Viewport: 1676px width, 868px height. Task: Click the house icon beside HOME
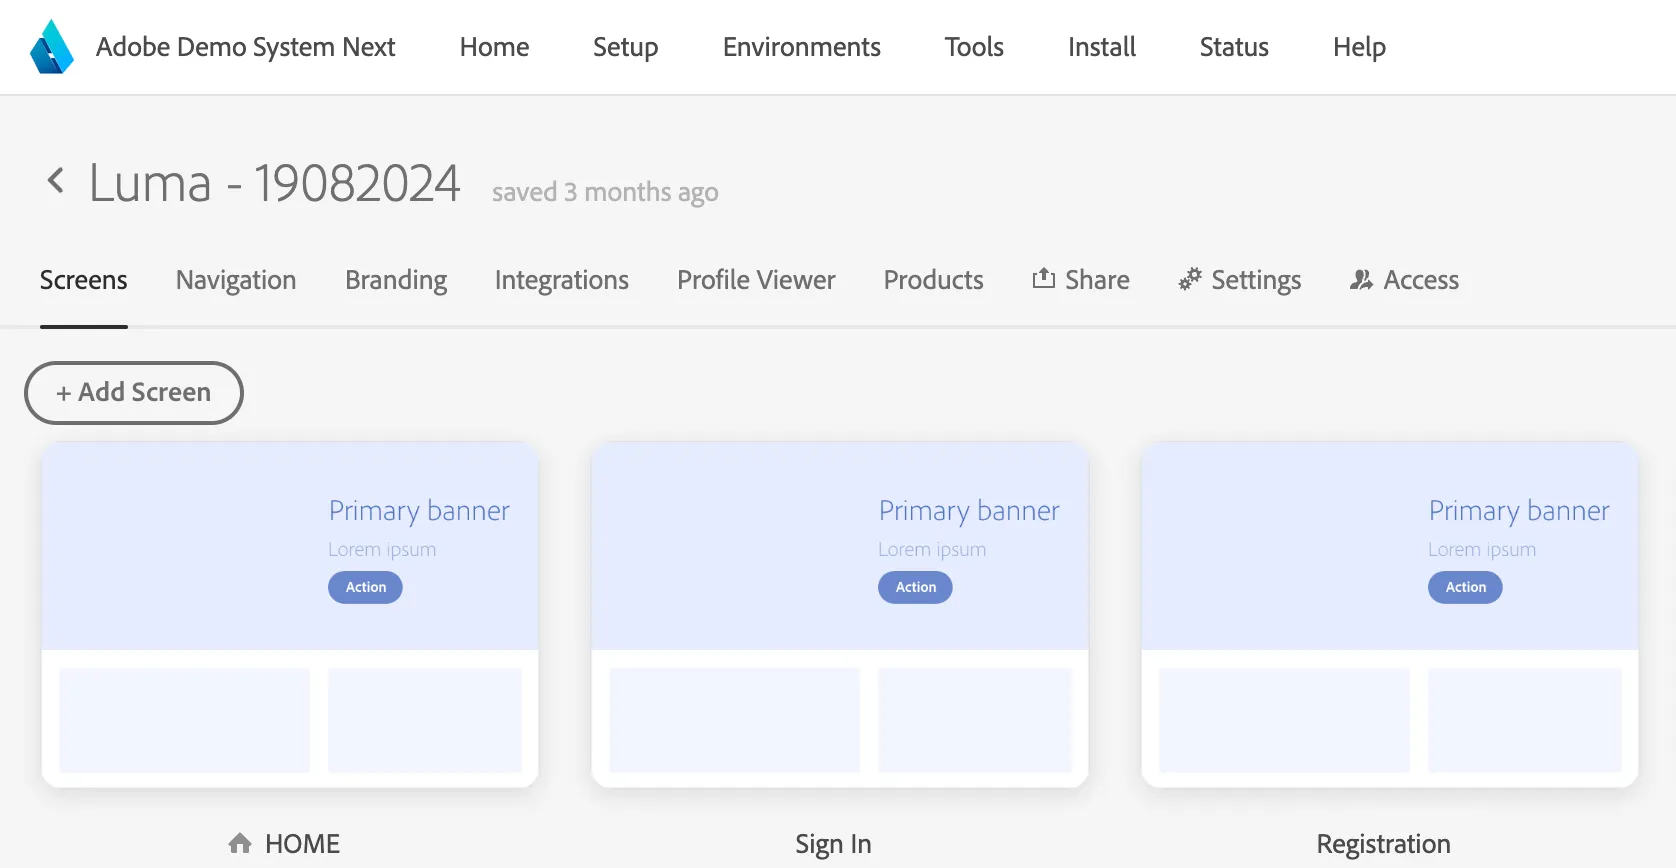240,843
